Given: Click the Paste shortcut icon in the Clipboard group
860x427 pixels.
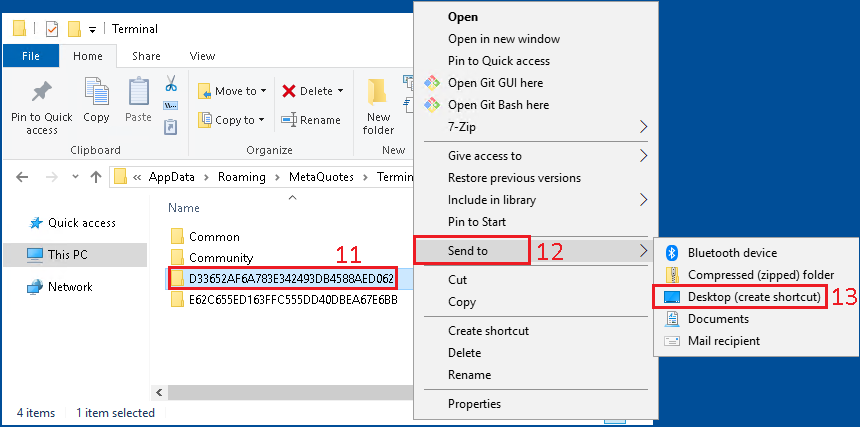Looking at the screenshot, I should pyautogui.click(x=170, y=127).
